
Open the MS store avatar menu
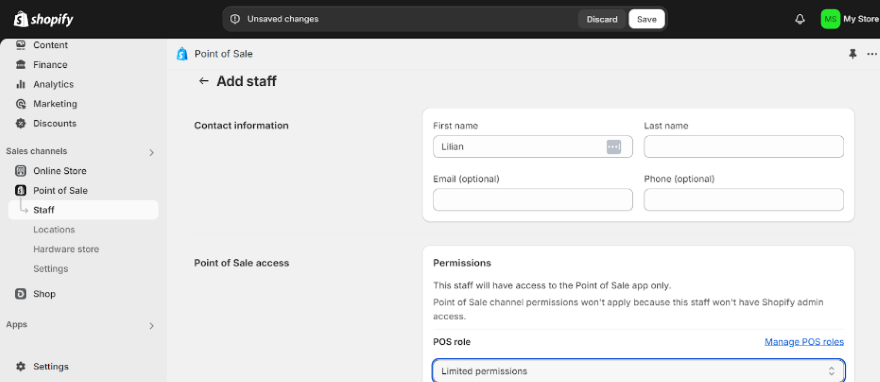pos(830,19)
